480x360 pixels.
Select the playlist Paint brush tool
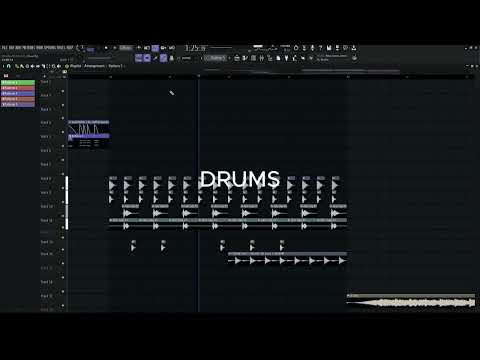[22, 66]
